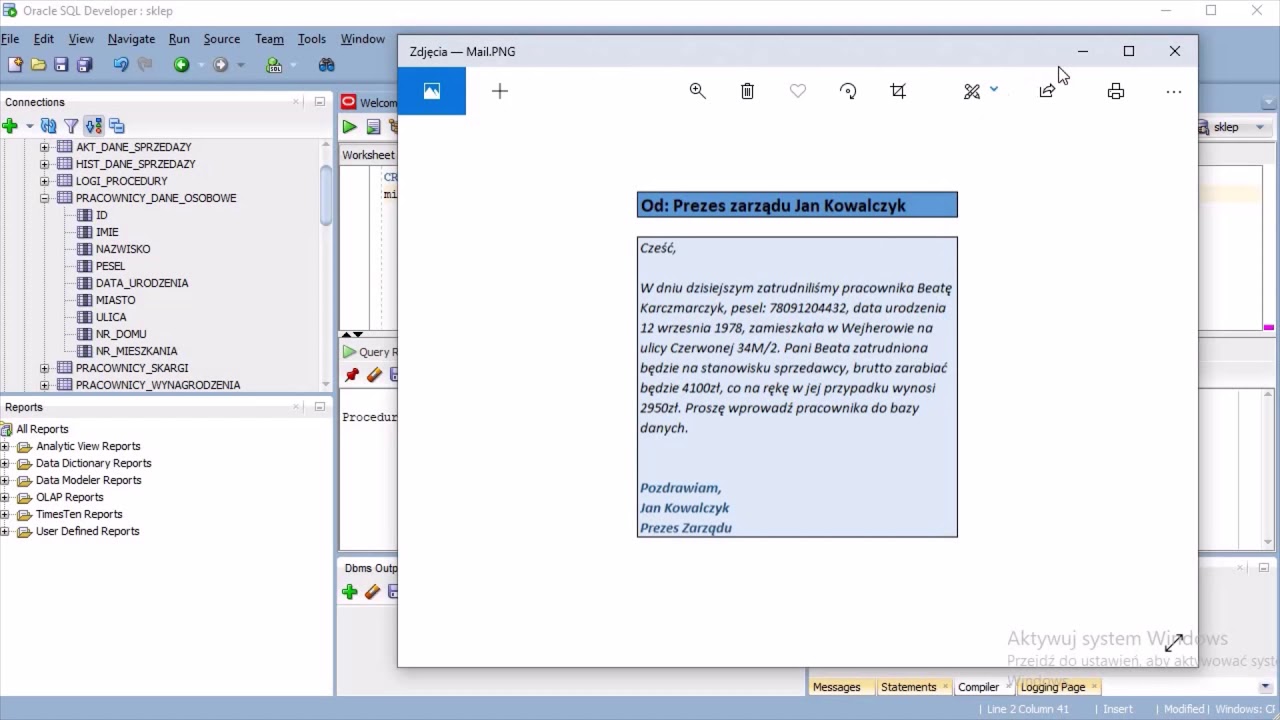Screen dimensions: 1280x720
Task: Minimize the Connections panel
Action: [x=320, y=102]
